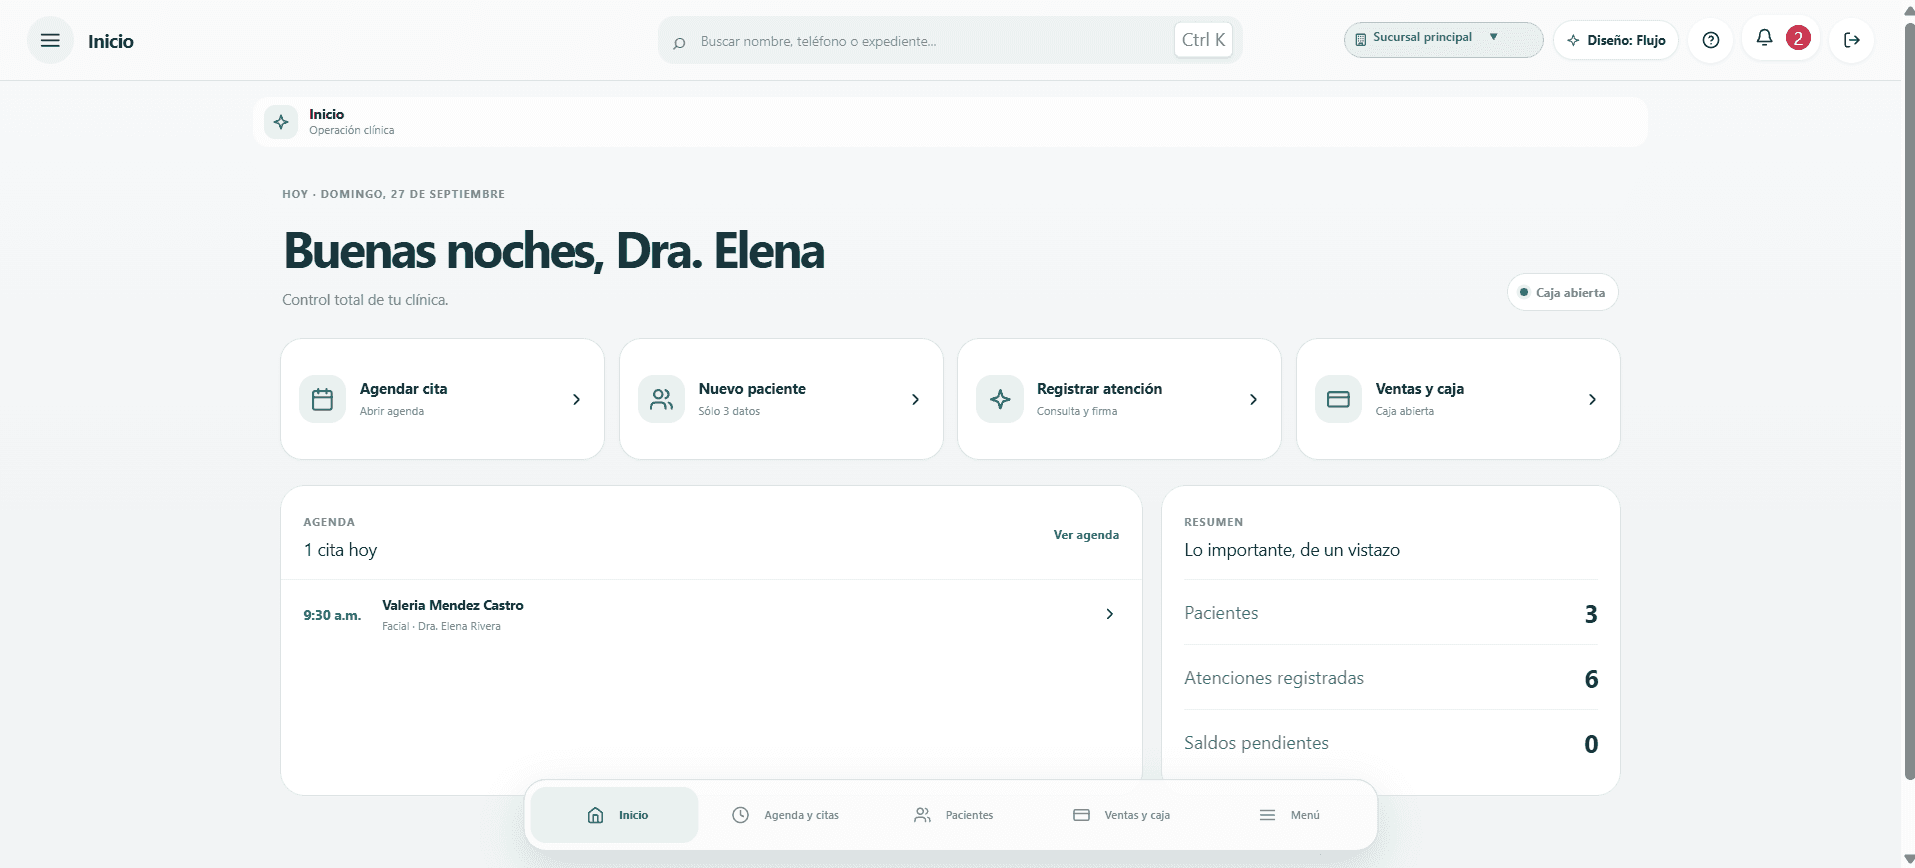Open notifications bell icon

(x=1764, y=38)
